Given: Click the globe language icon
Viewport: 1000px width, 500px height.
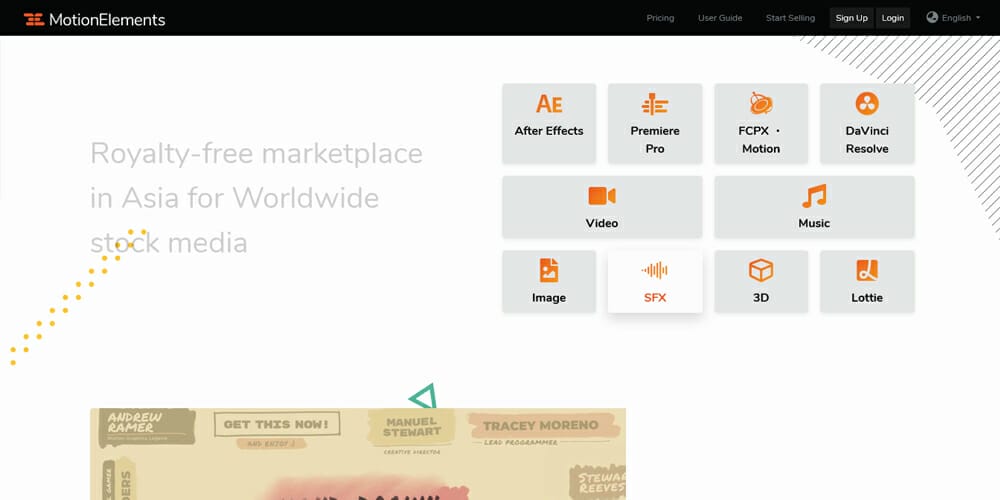Looking at the screenshot, I should (932, 17).
